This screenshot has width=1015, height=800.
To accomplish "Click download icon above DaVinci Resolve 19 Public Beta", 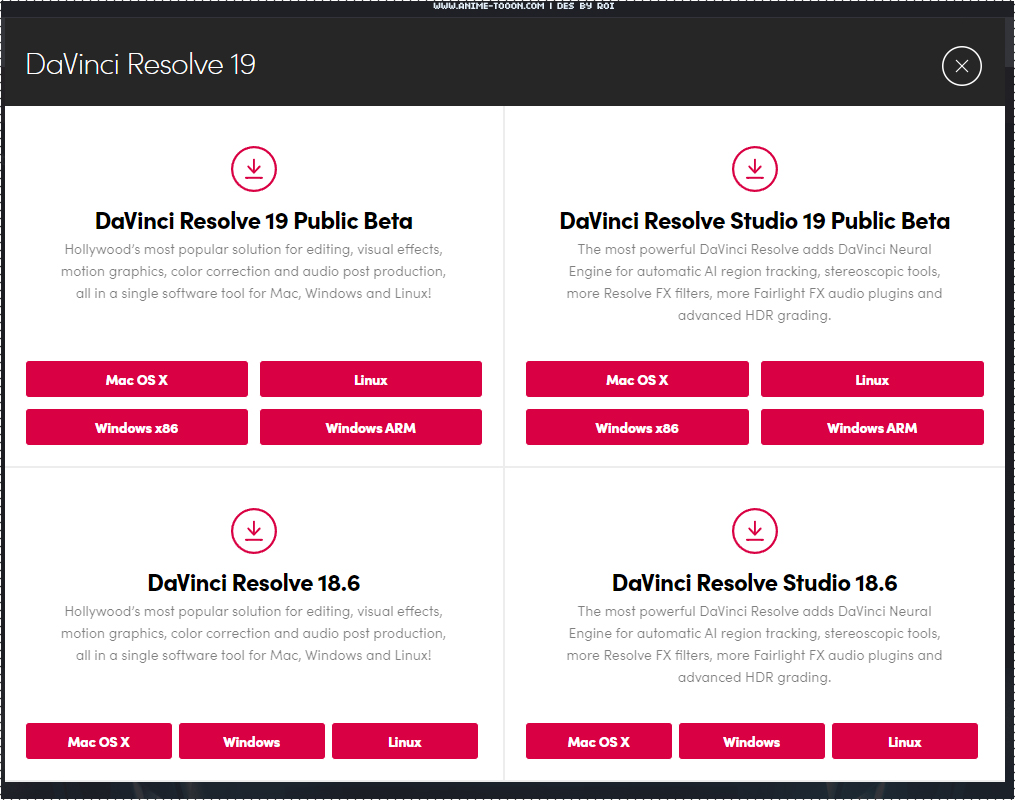I will pyautogui.click(x=254, y=169).
